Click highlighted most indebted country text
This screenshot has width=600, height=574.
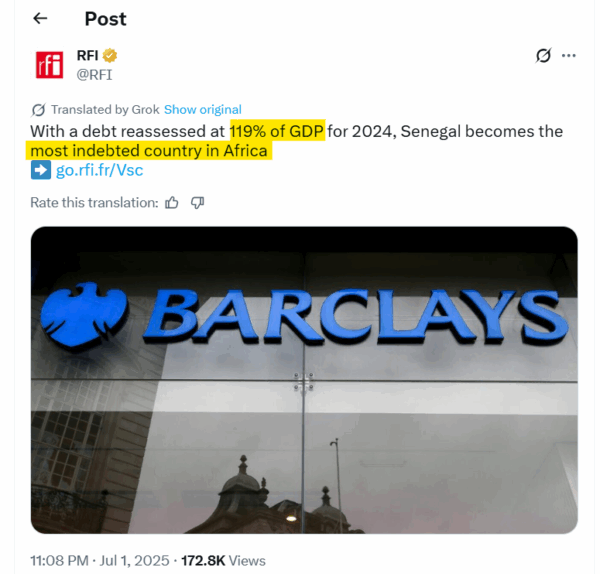point(149,151)
